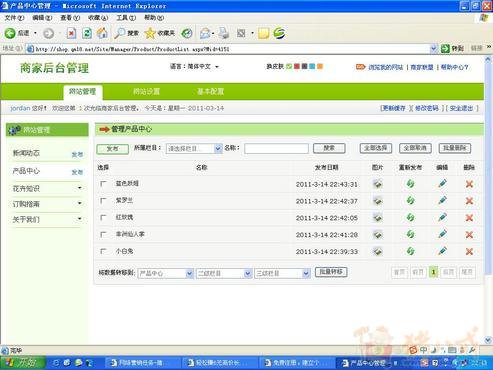Switch to the 基本配置 tab
Viewport: 493px width, 370px height.
click(210, 91)
